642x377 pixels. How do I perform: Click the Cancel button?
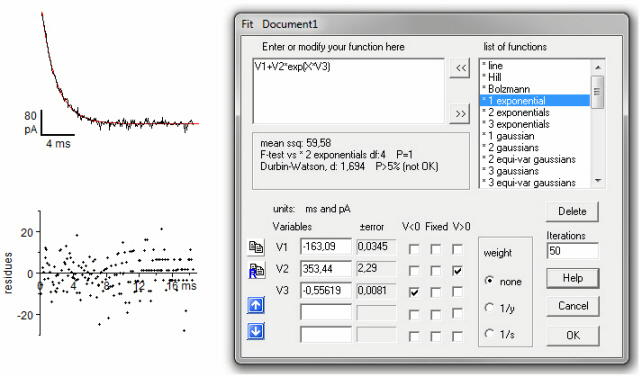point(572,306)
